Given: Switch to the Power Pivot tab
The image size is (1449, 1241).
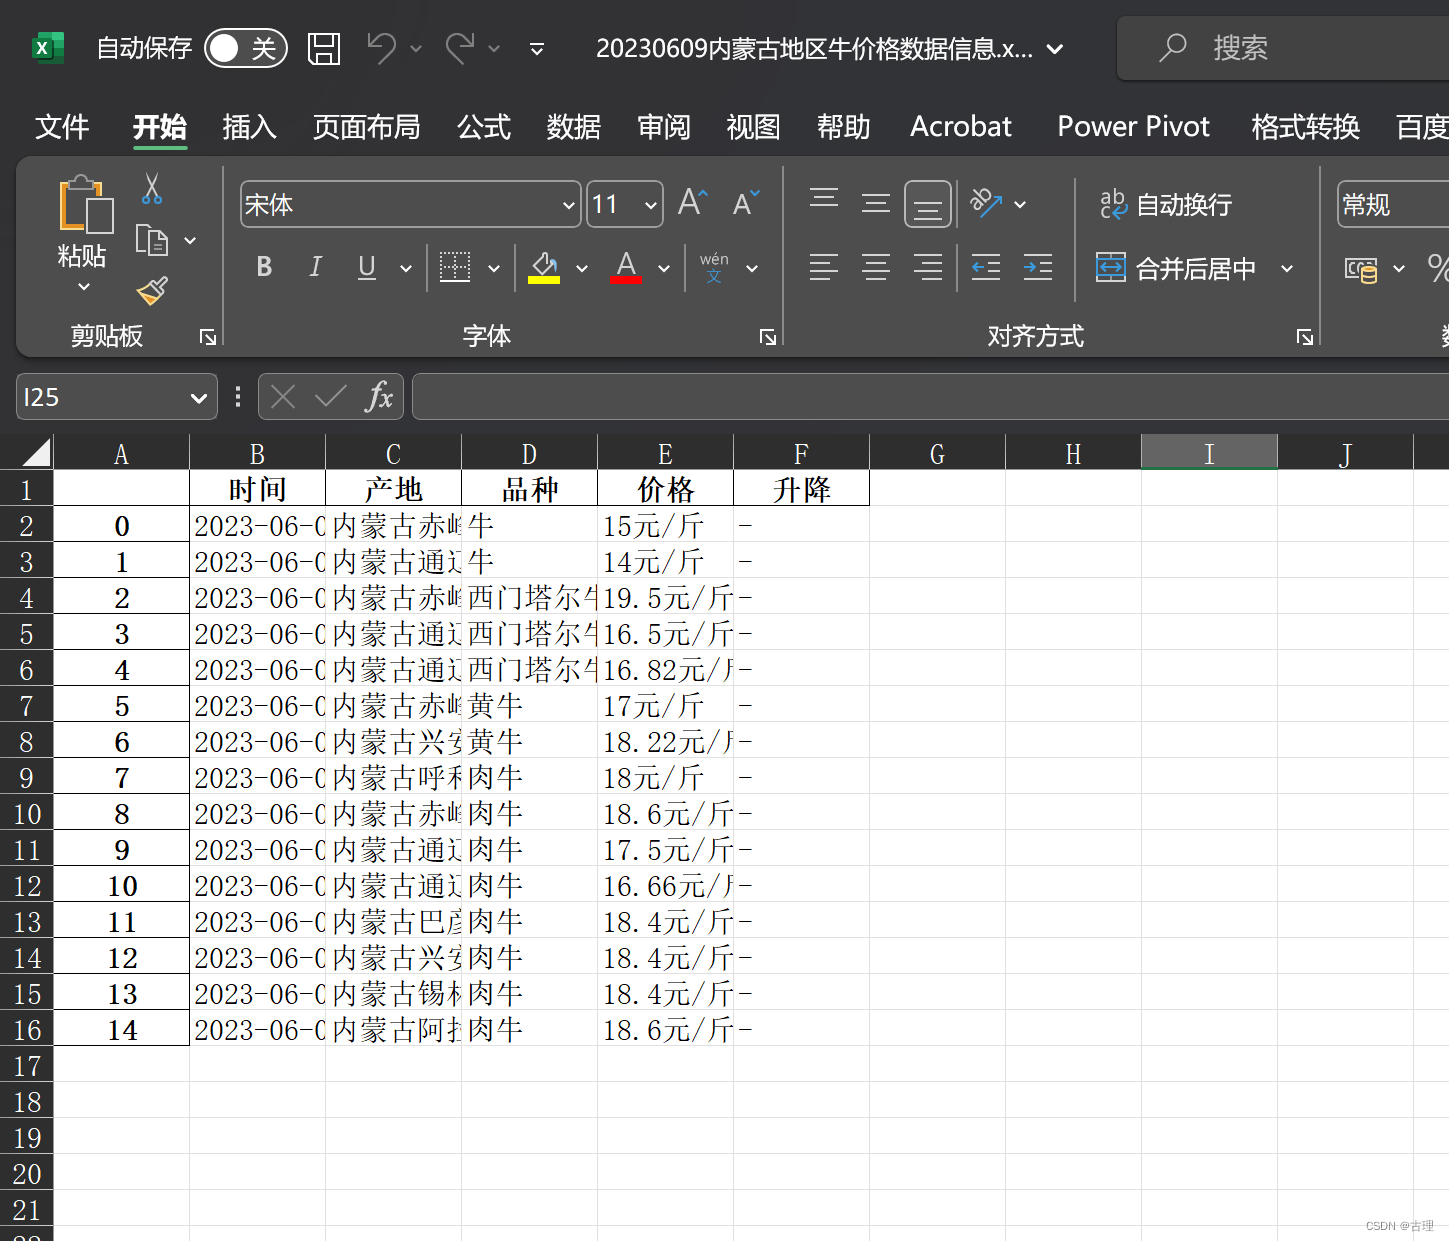Looking at the screenshot, I should (1133, 127).
